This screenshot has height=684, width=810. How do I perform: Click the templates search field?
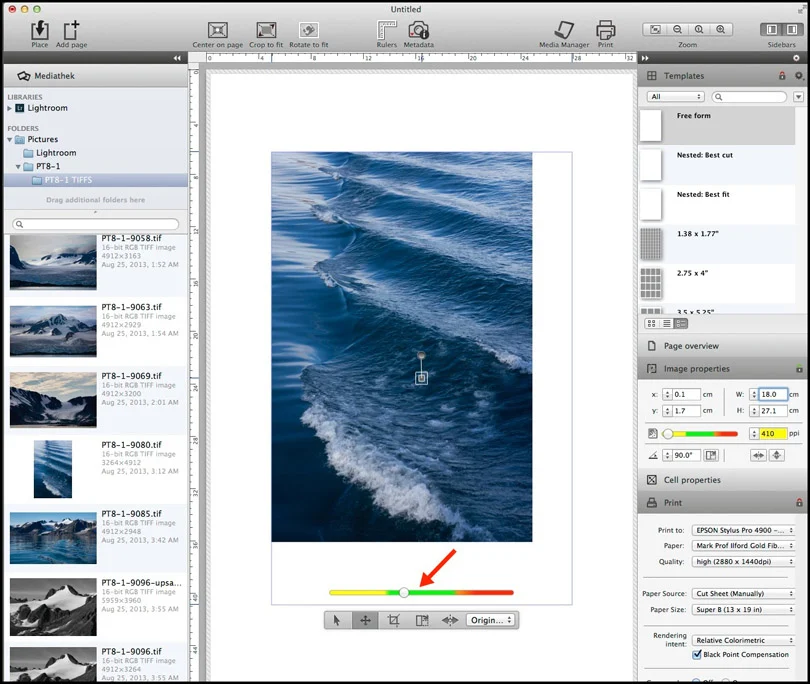(749, 97)
